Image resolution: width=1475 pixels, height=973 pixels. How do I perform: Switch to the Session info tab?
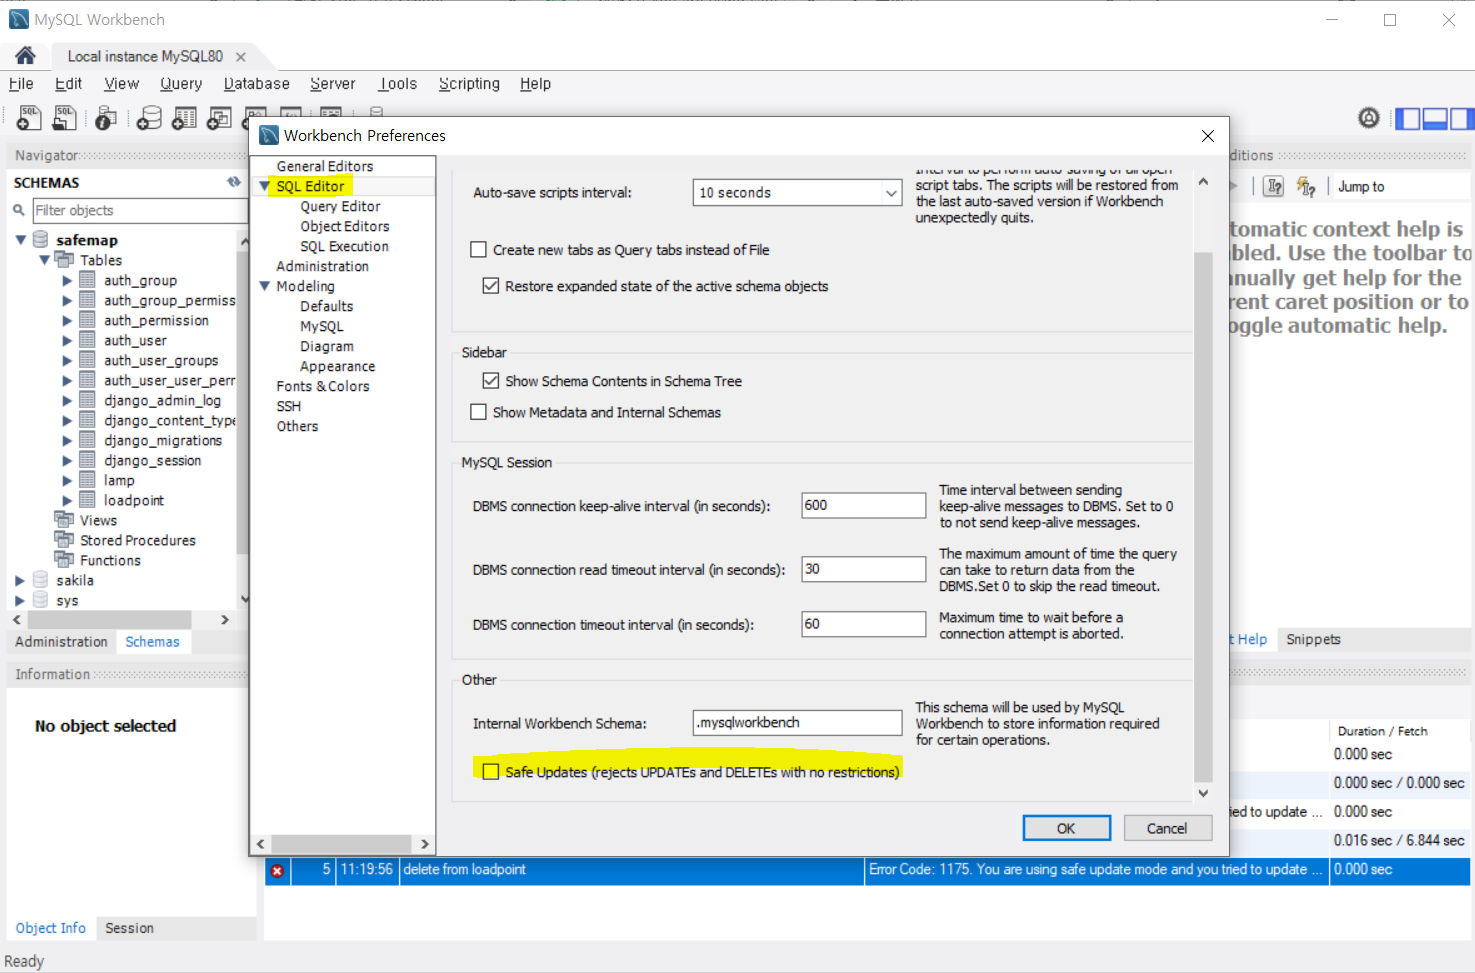(x=130, y=928)
